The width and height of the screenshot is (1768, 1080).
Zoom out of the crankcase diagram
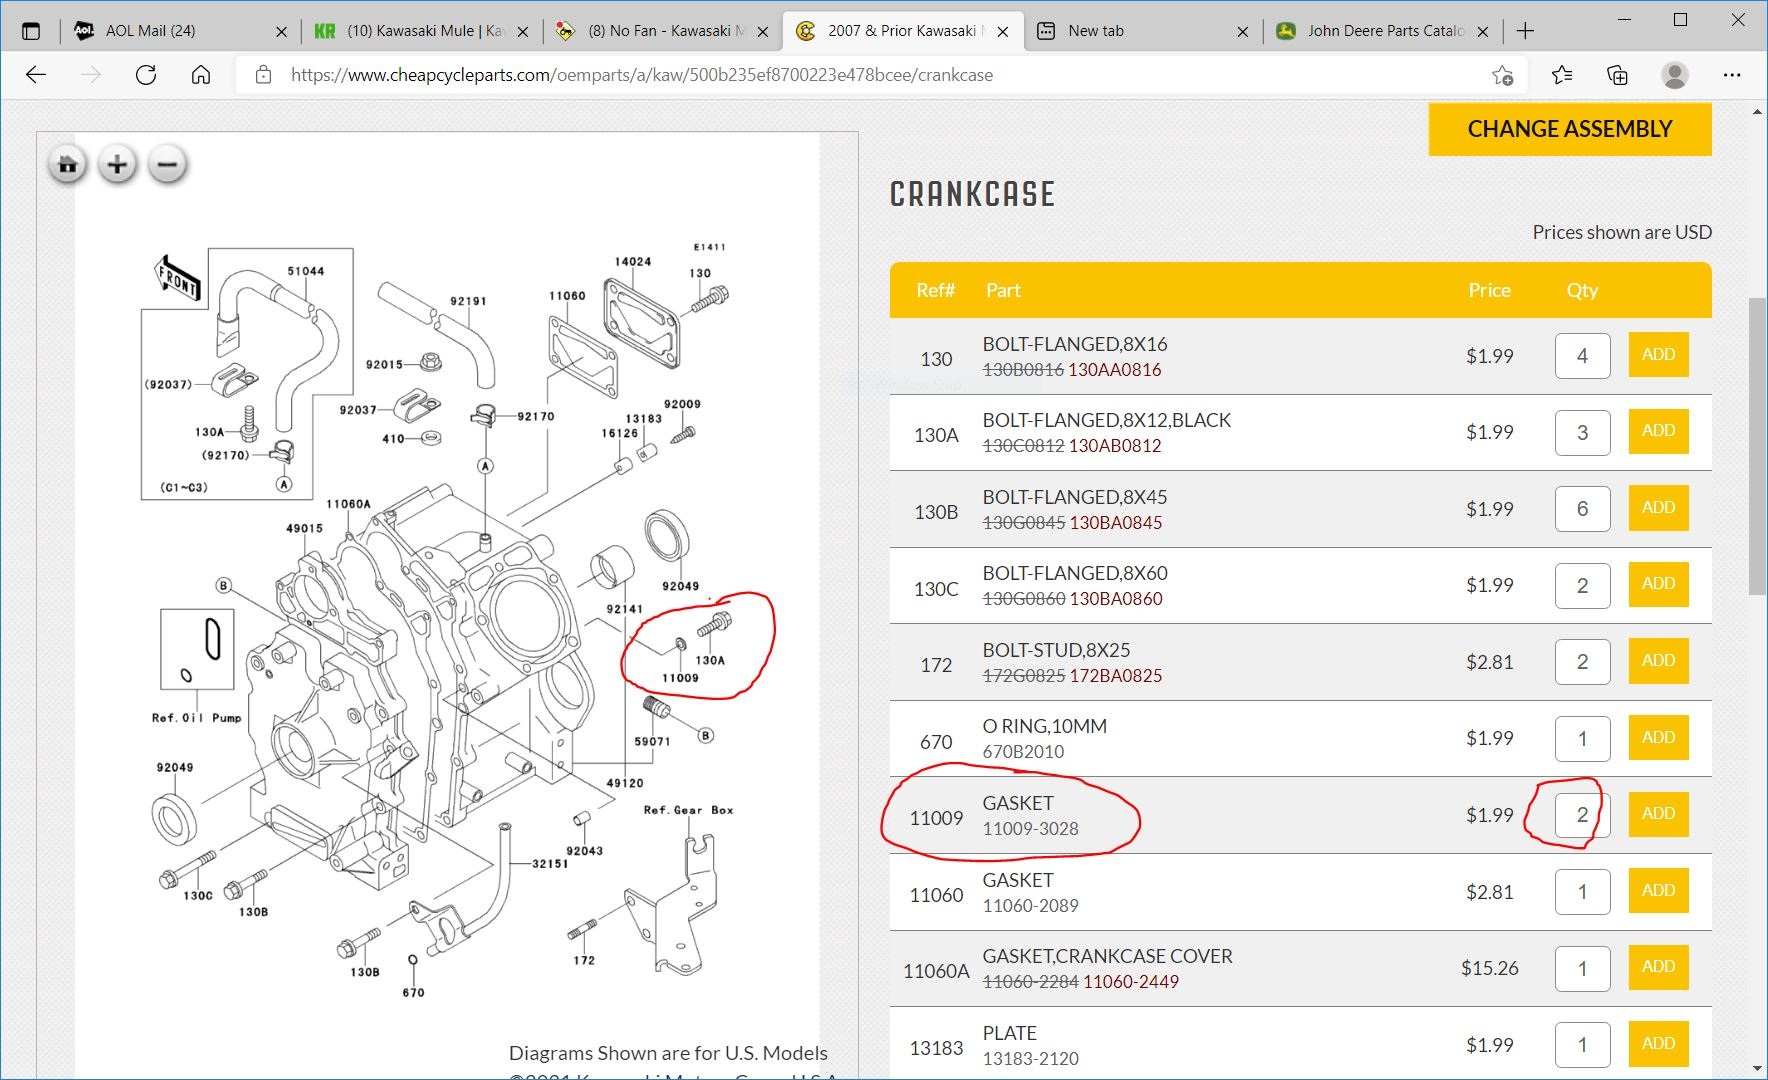(x=167, y=164)
